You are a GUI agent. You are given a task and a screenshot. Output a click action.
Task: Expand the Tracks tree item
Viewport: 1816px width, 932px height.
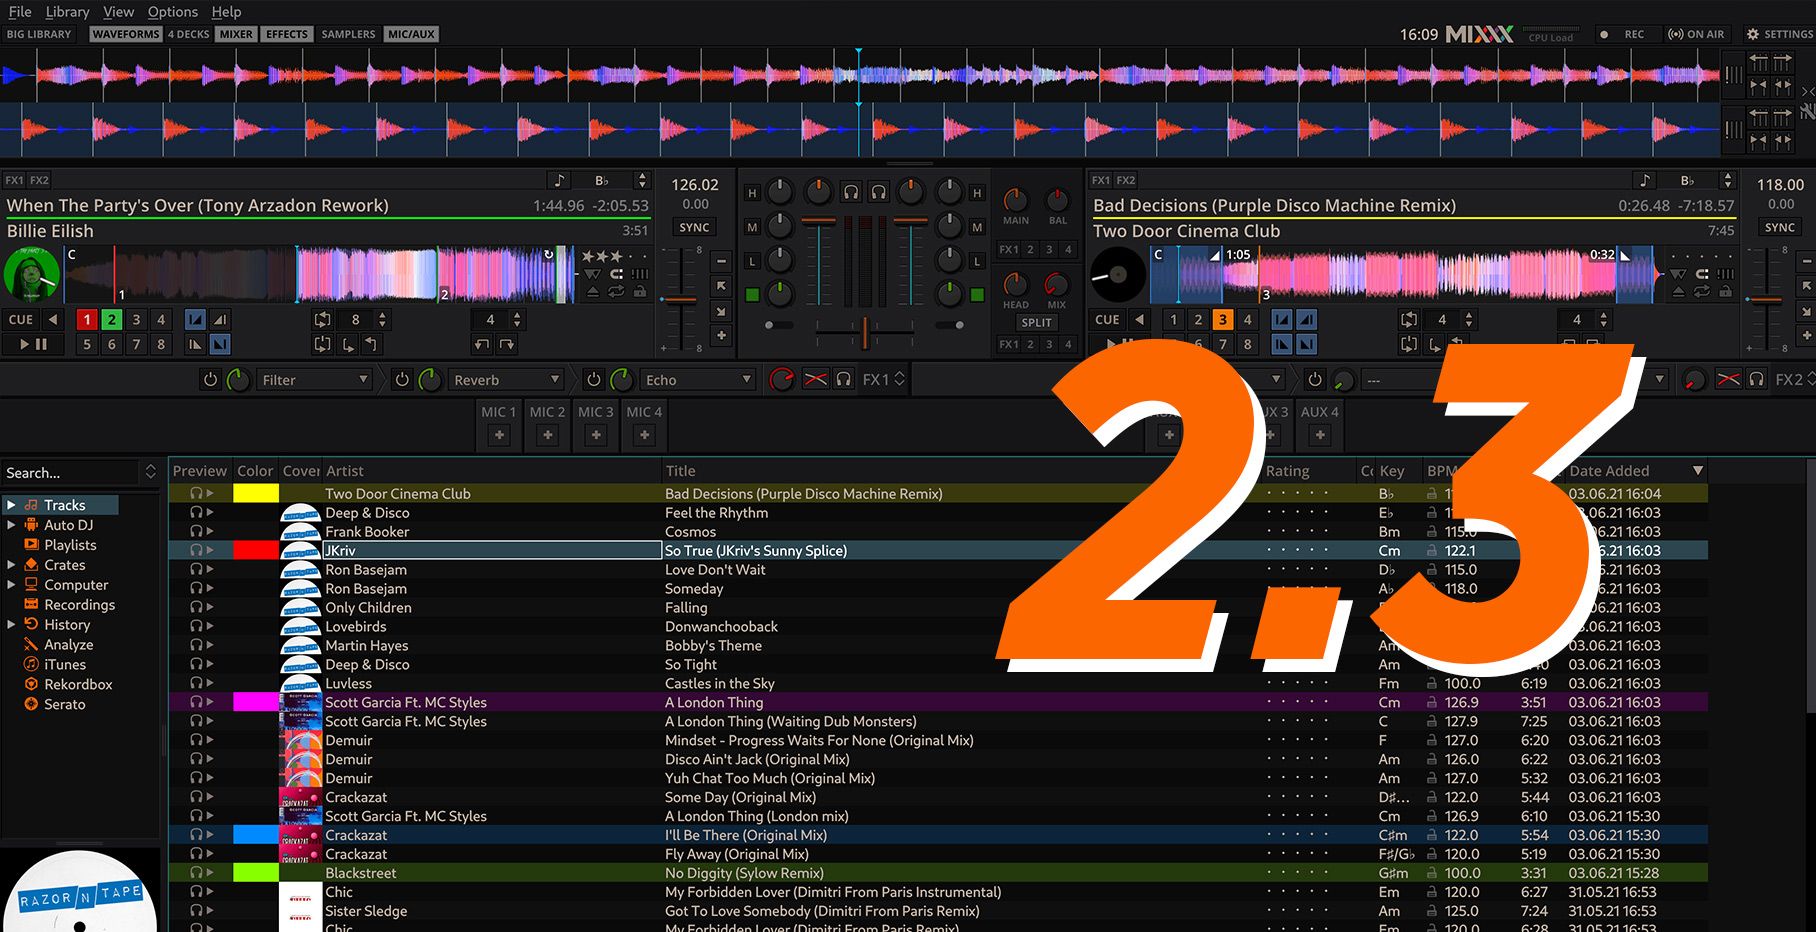click(11, 505)
